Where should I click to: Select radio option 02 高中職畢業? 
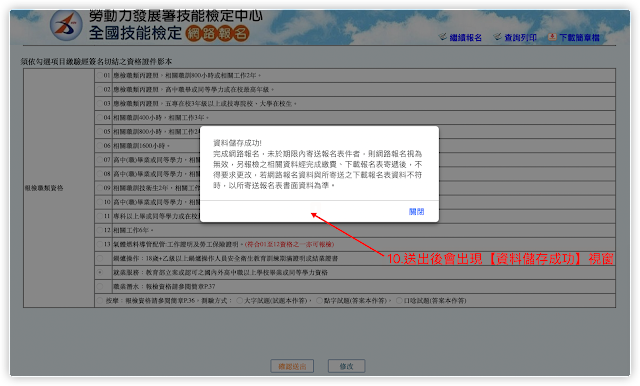[100, 89]
